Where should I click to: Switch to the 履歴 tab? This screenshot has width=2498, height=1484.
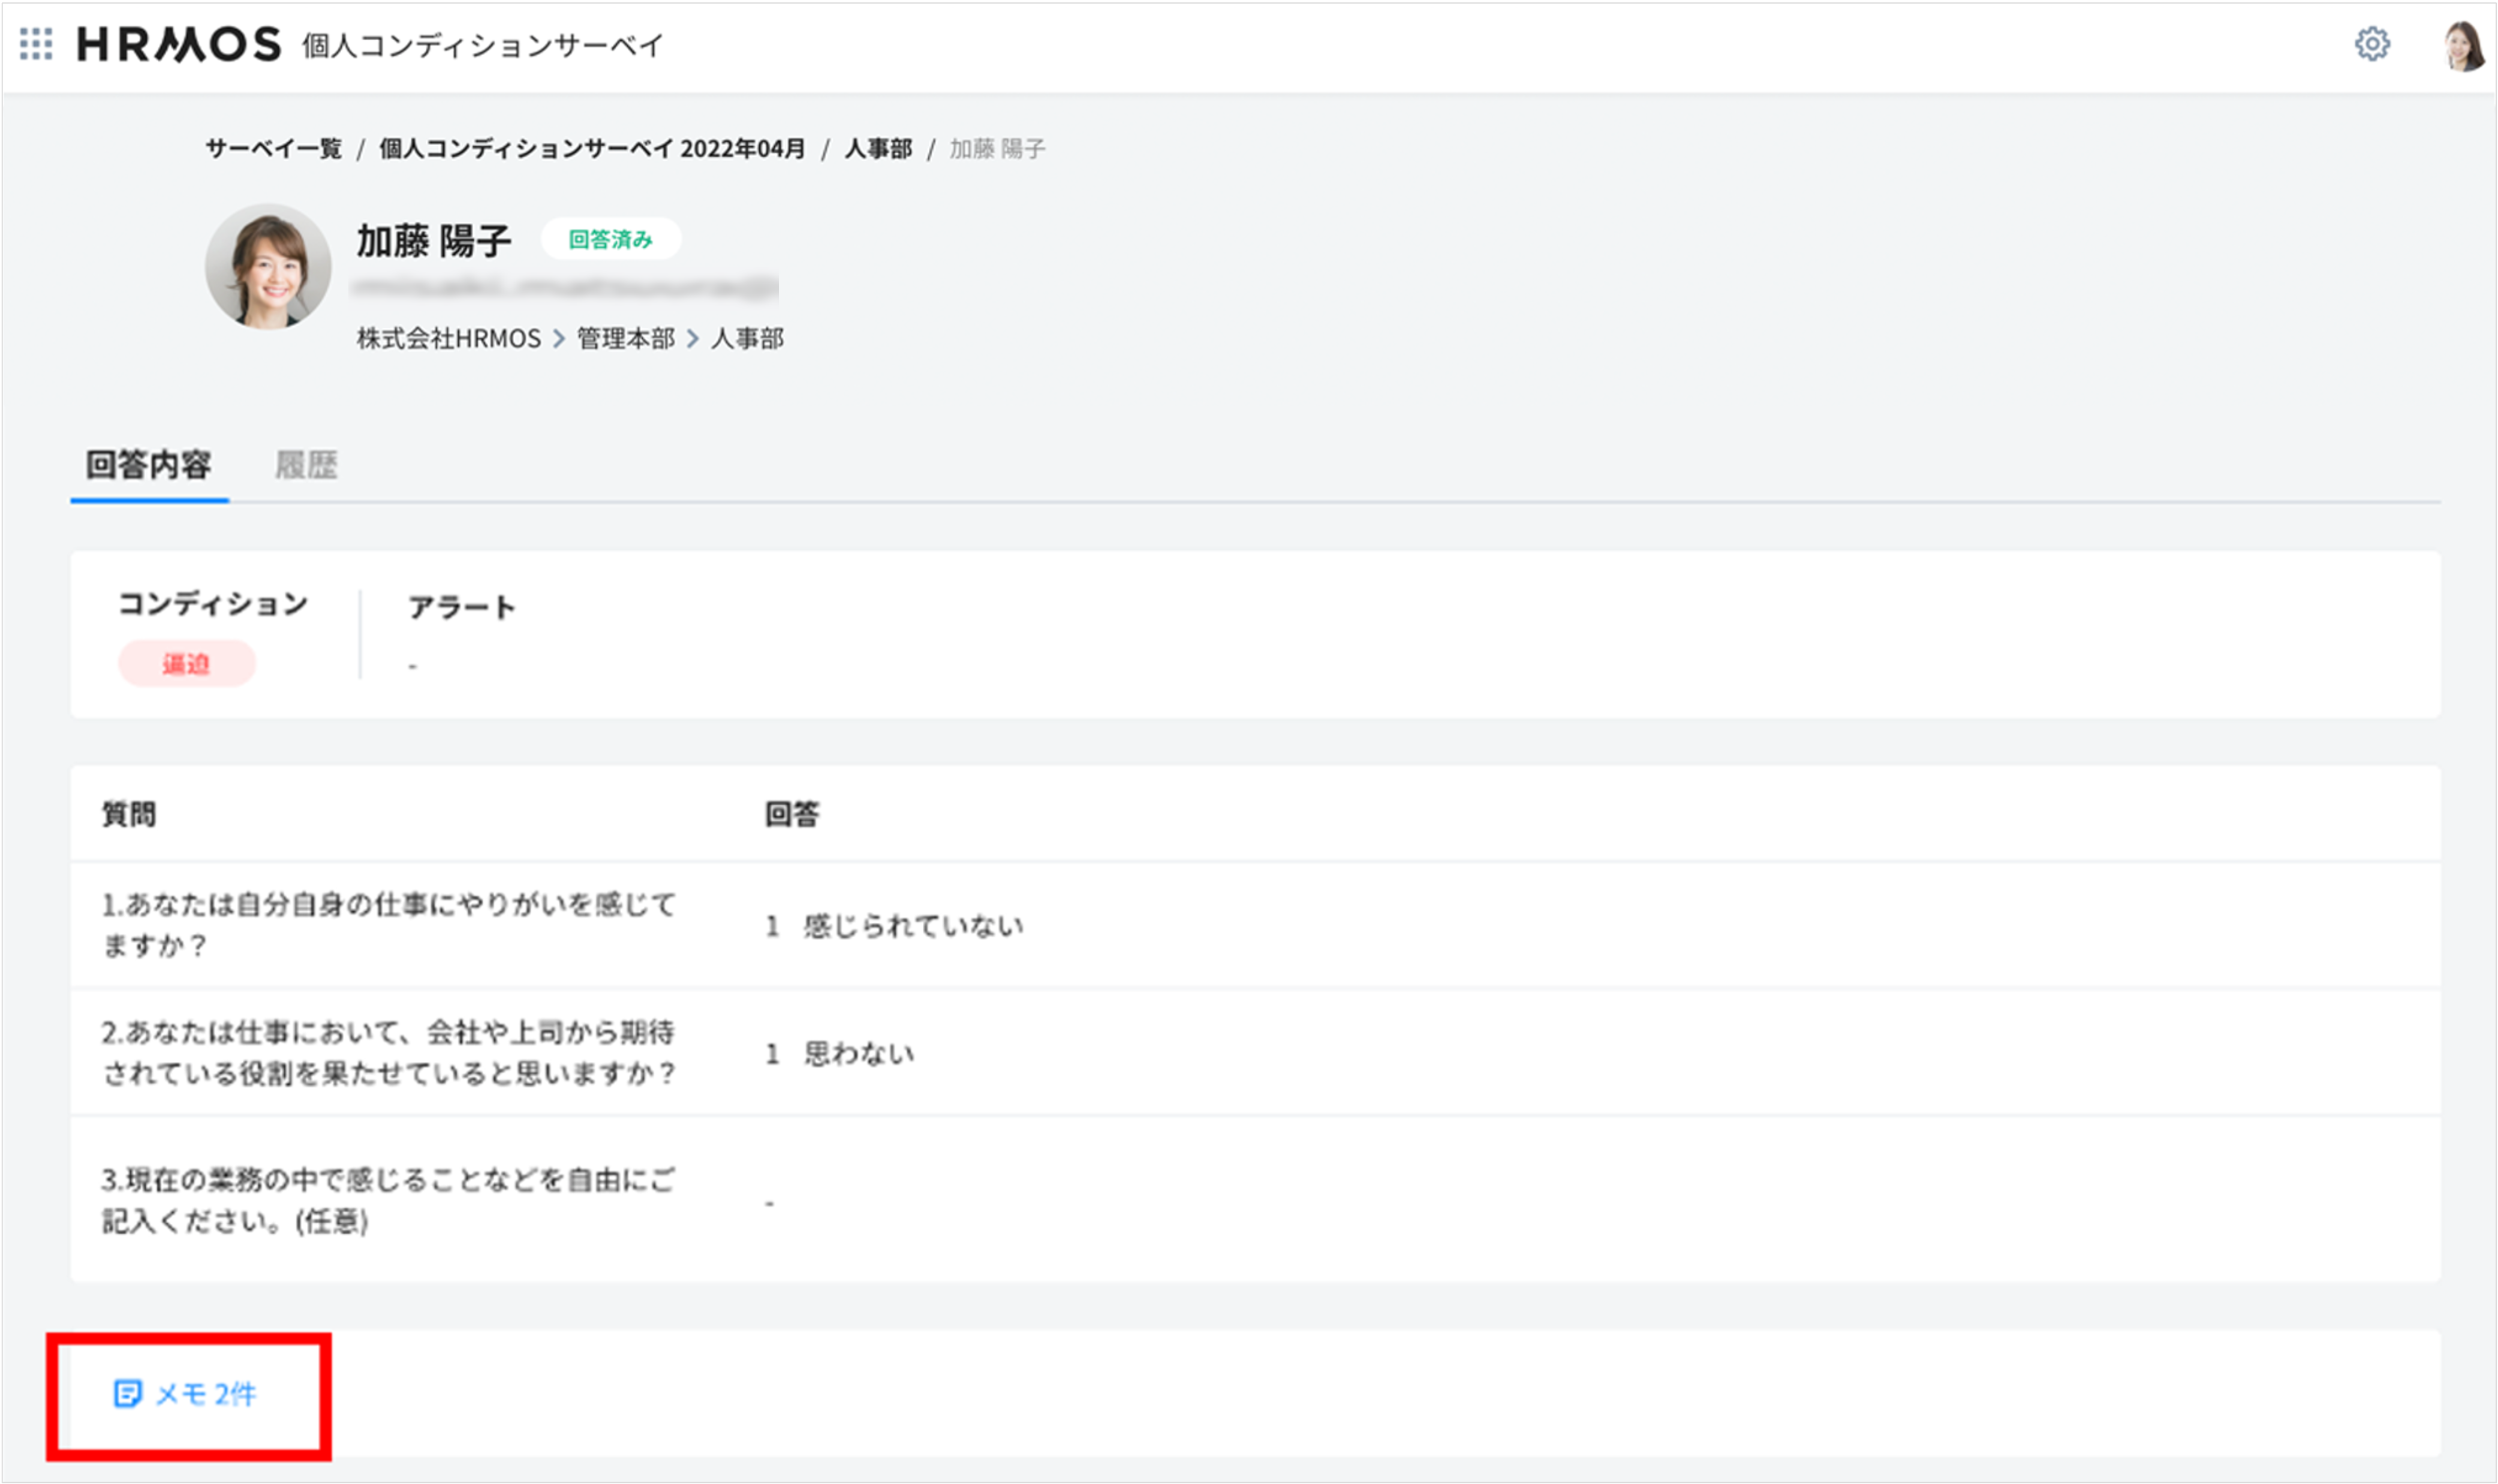pos(305,465)
